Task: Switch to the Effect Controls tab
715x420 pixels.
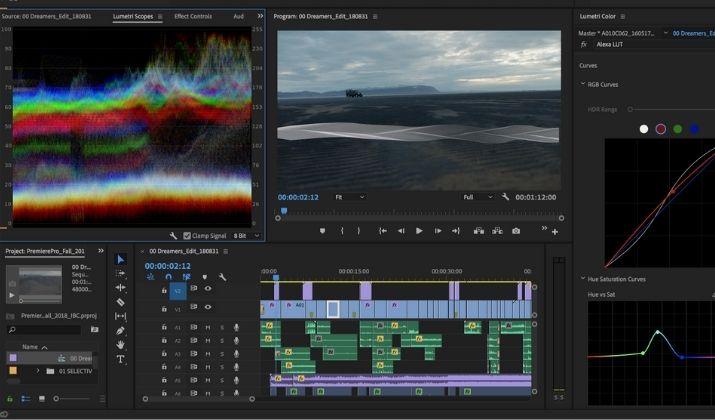Action: coord(193,16)
